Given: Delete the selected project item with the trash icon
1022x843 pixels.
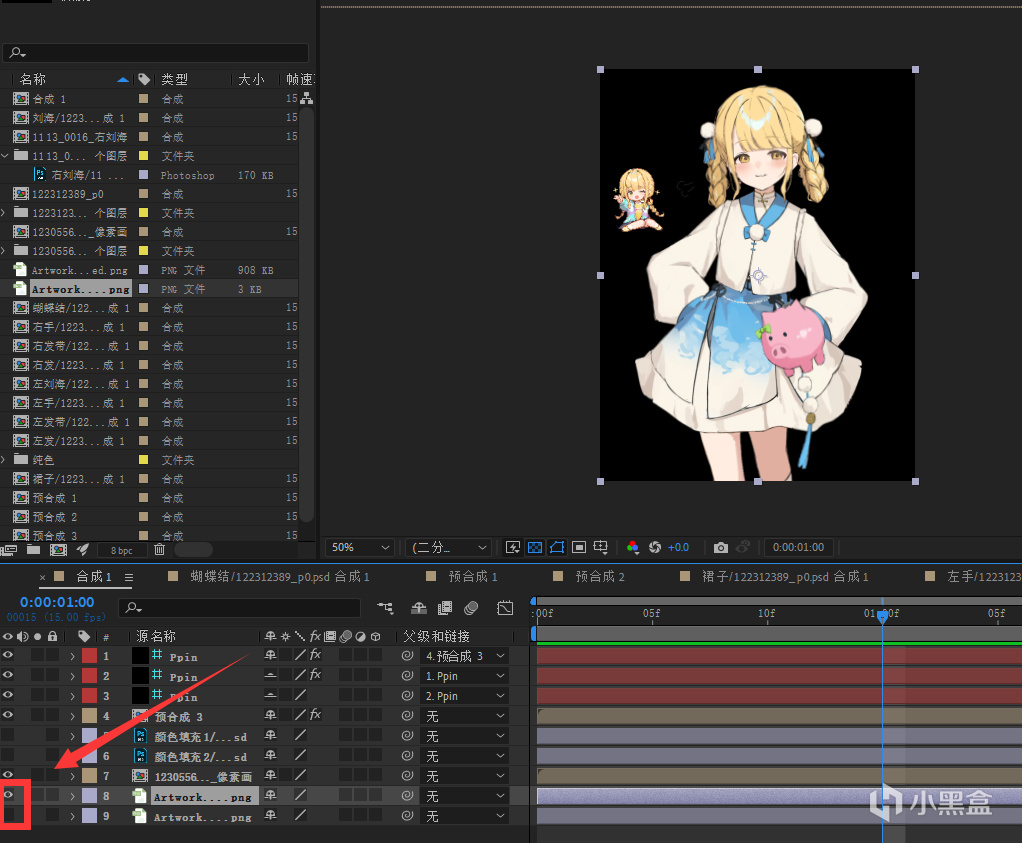Looking at the screenshot, I should tap(159, 550).
